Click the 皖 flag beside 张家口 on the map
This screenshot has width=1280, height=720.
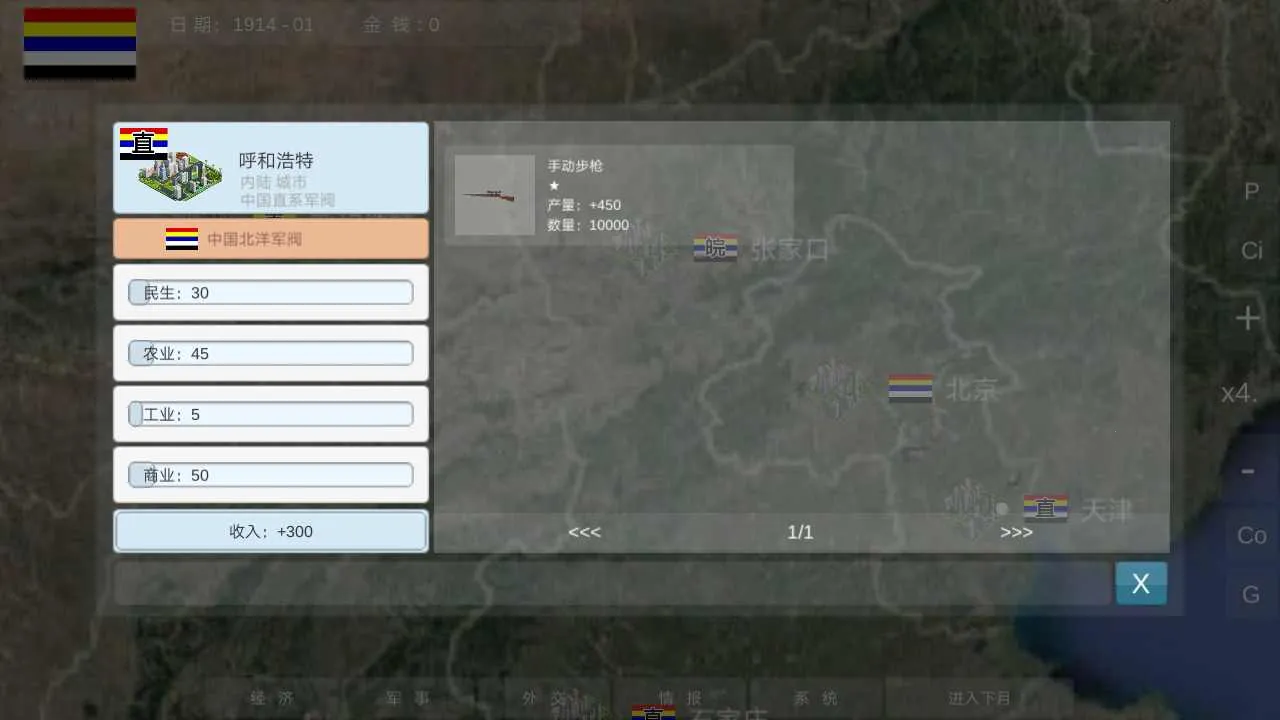pyautogui.click(x=716, y=249)
